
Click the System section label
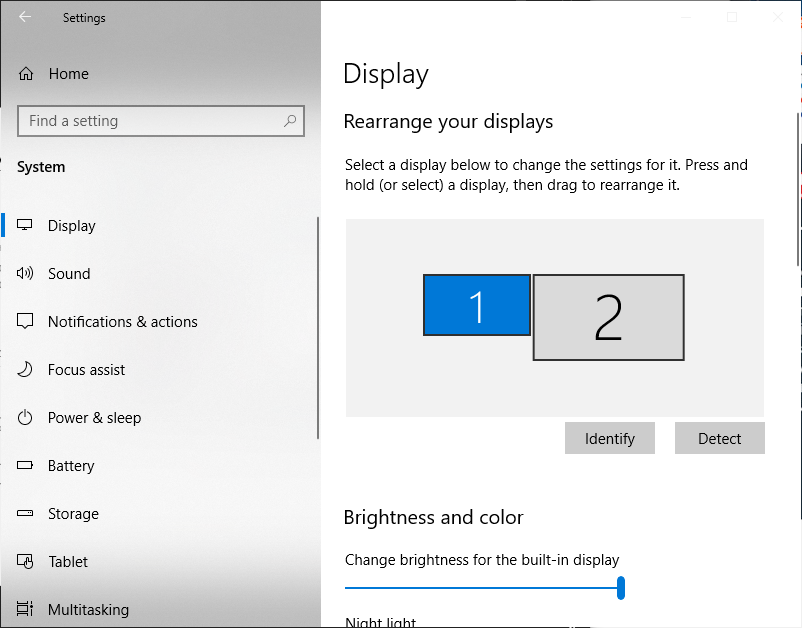coord(41,167)
